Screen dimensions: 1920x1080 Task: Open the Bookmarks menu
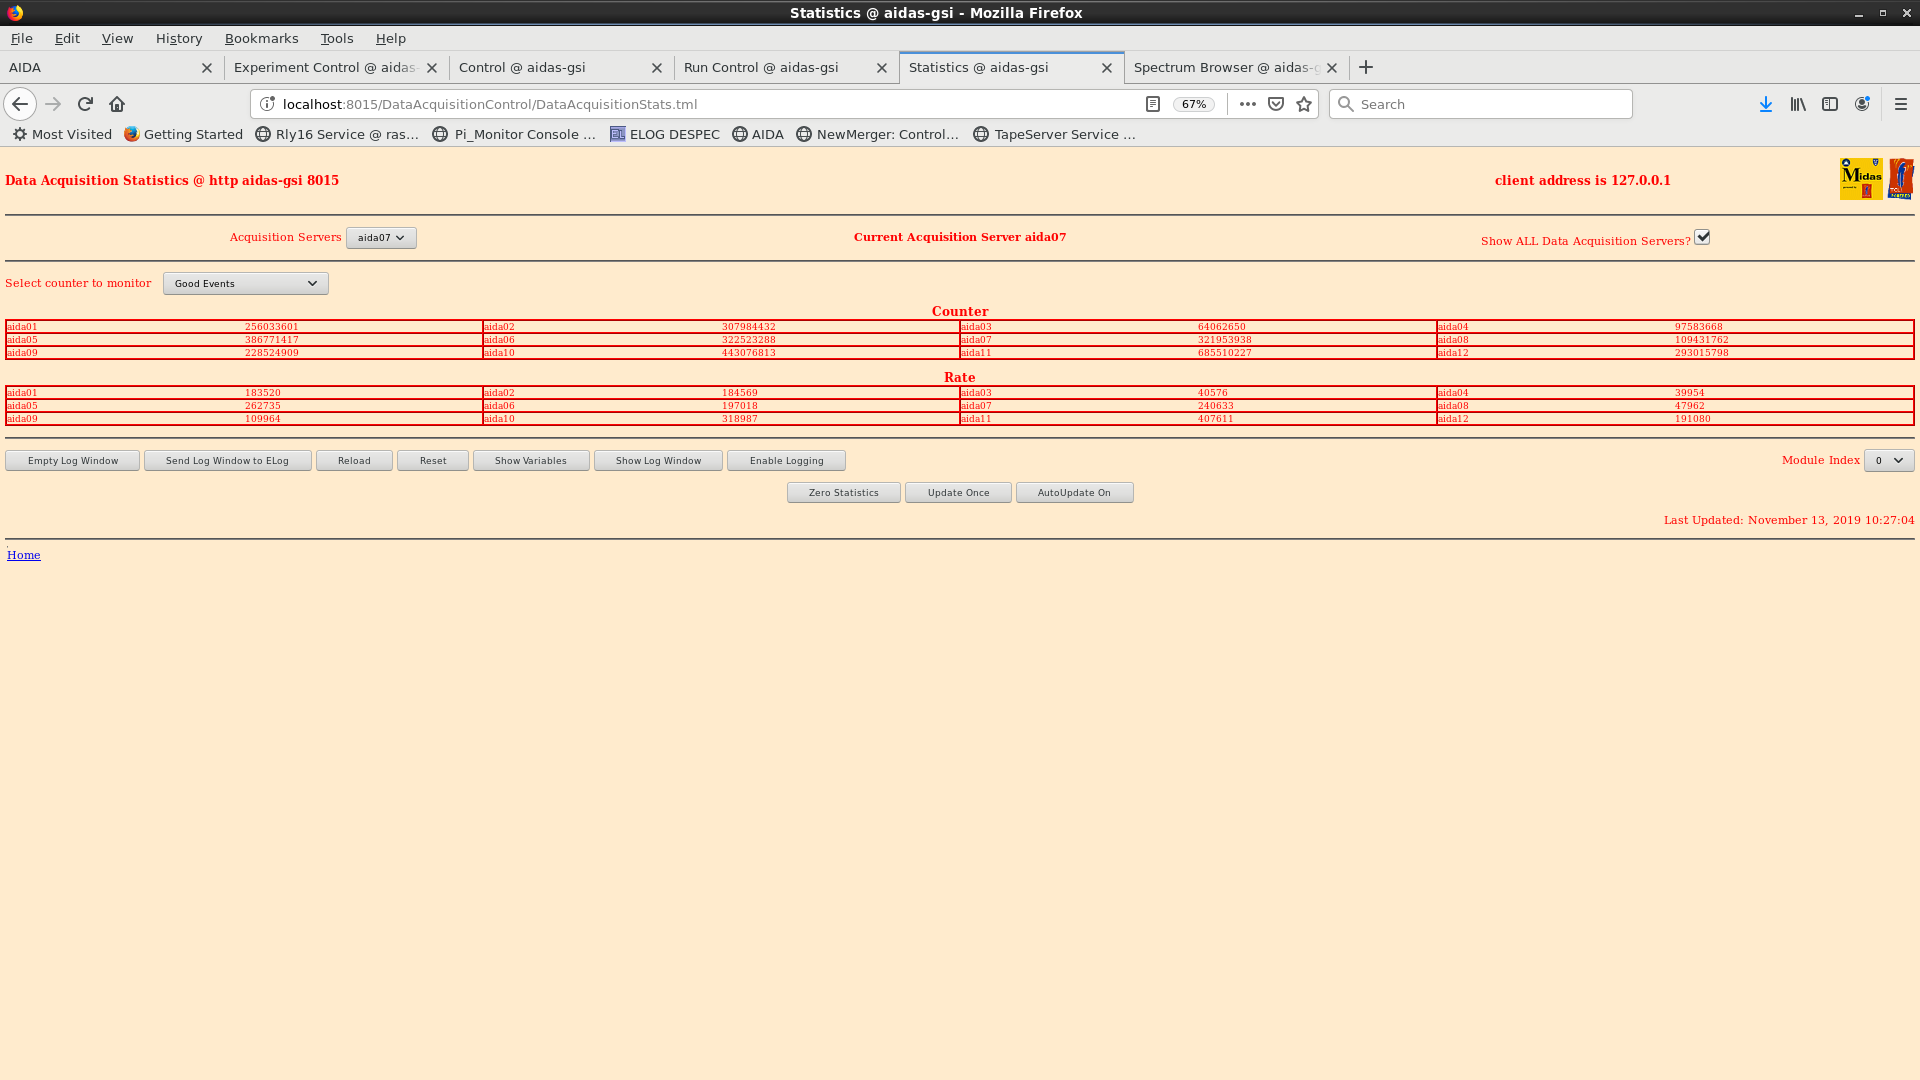pyautogui.click(x=261, y=38)
